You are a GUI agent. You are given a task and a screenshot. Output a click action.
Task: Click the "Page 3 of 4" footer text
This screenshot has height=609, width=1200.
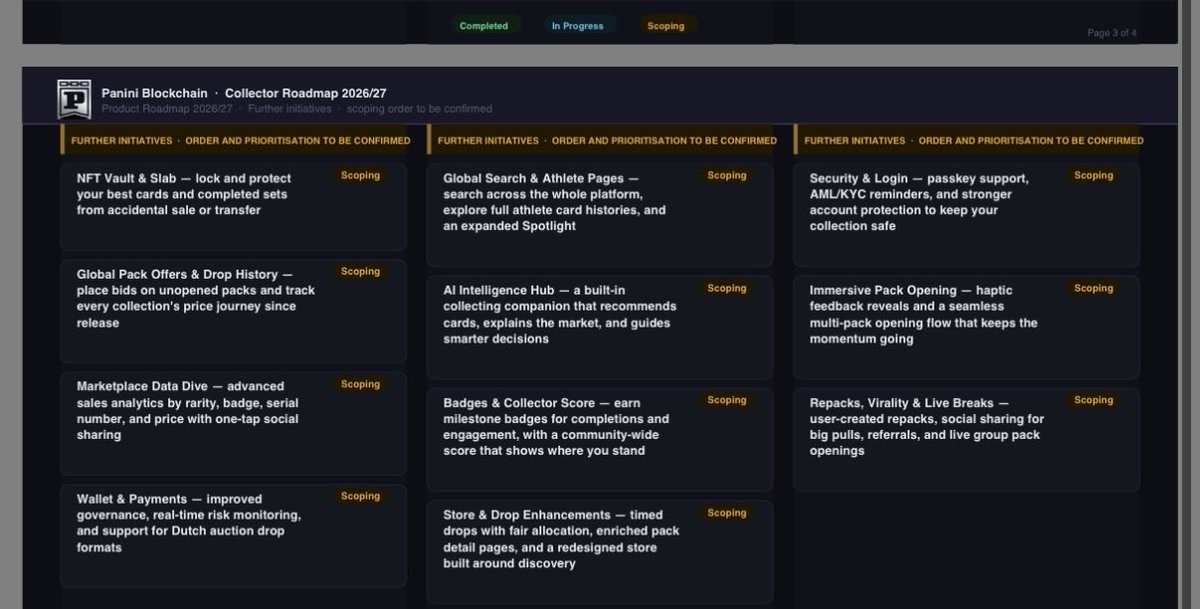(x=1112, y=33)
